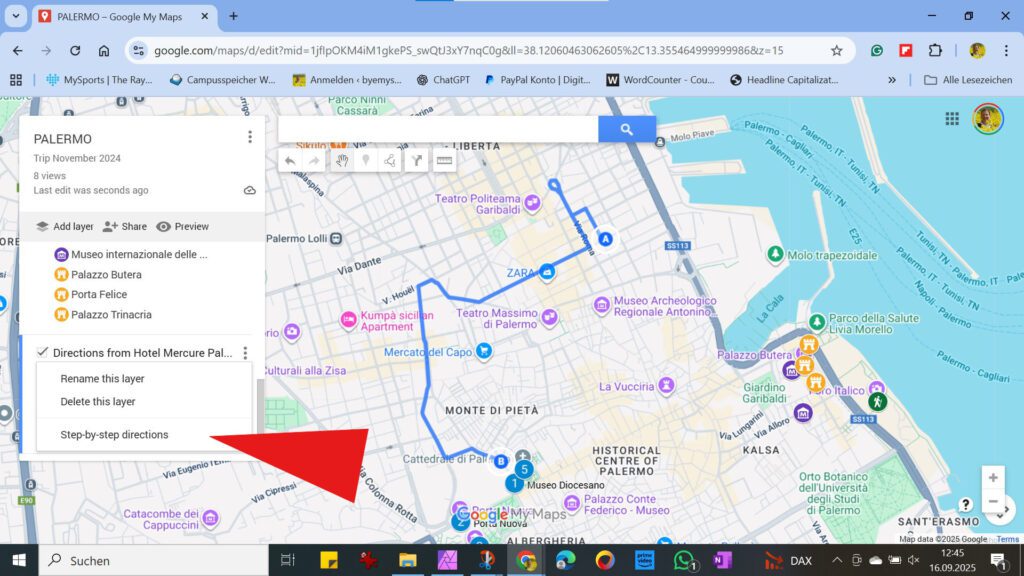Open the Share dialog
Image resolution: width=1024 pixels, height=576 pixels.
(x=125, y=226)
